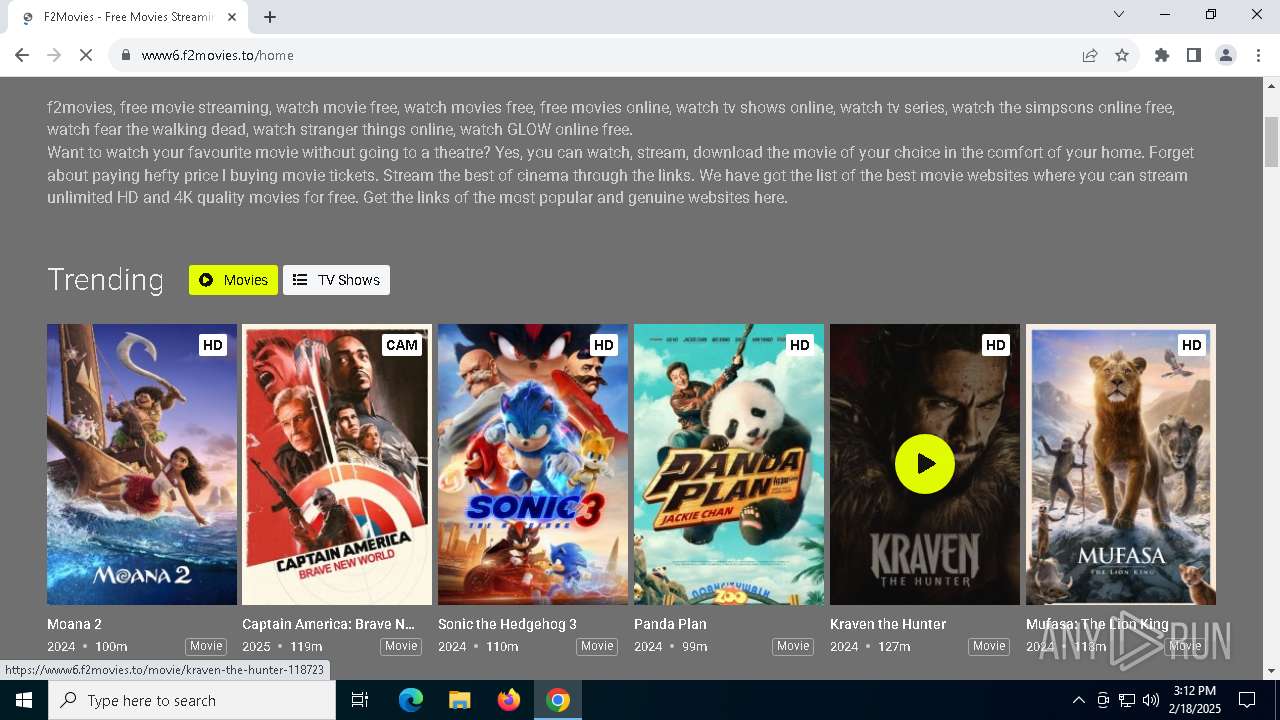Screen dimensions: 1280x720
Task: Click scrollbar down arrow
Action: click(x=1271, y=671)
